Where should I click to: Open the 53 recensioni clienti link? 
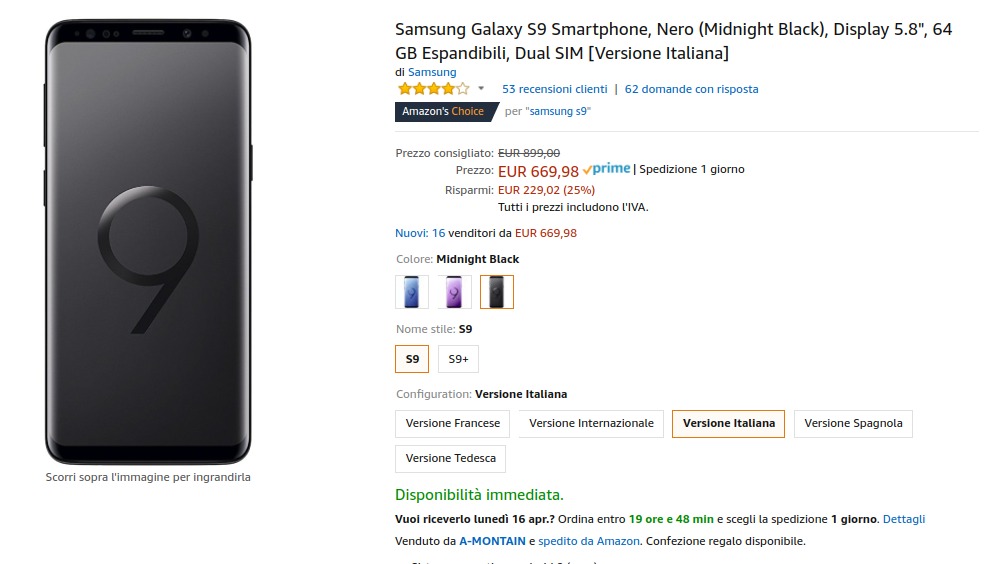(x=555, y=89)
